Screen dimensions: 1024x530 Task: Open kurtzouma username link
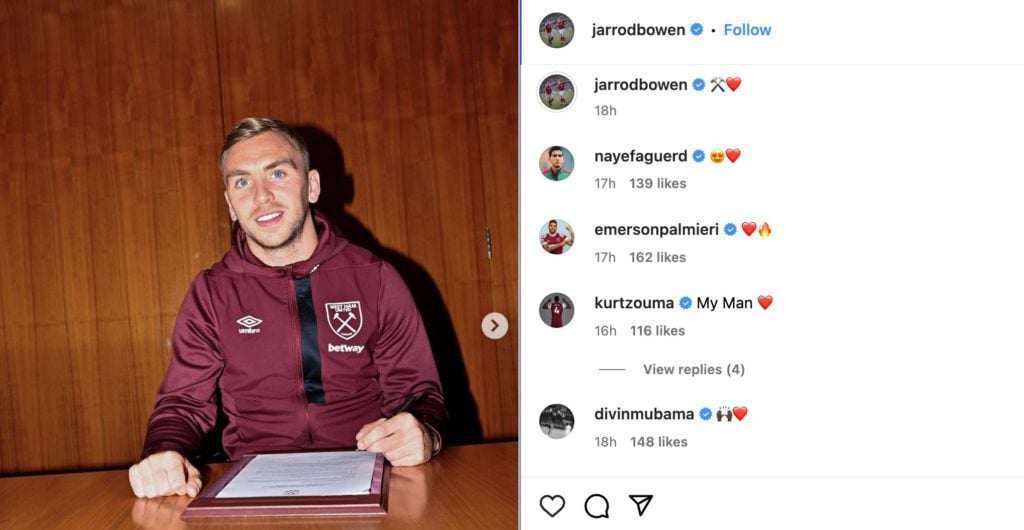coord(634,303)
